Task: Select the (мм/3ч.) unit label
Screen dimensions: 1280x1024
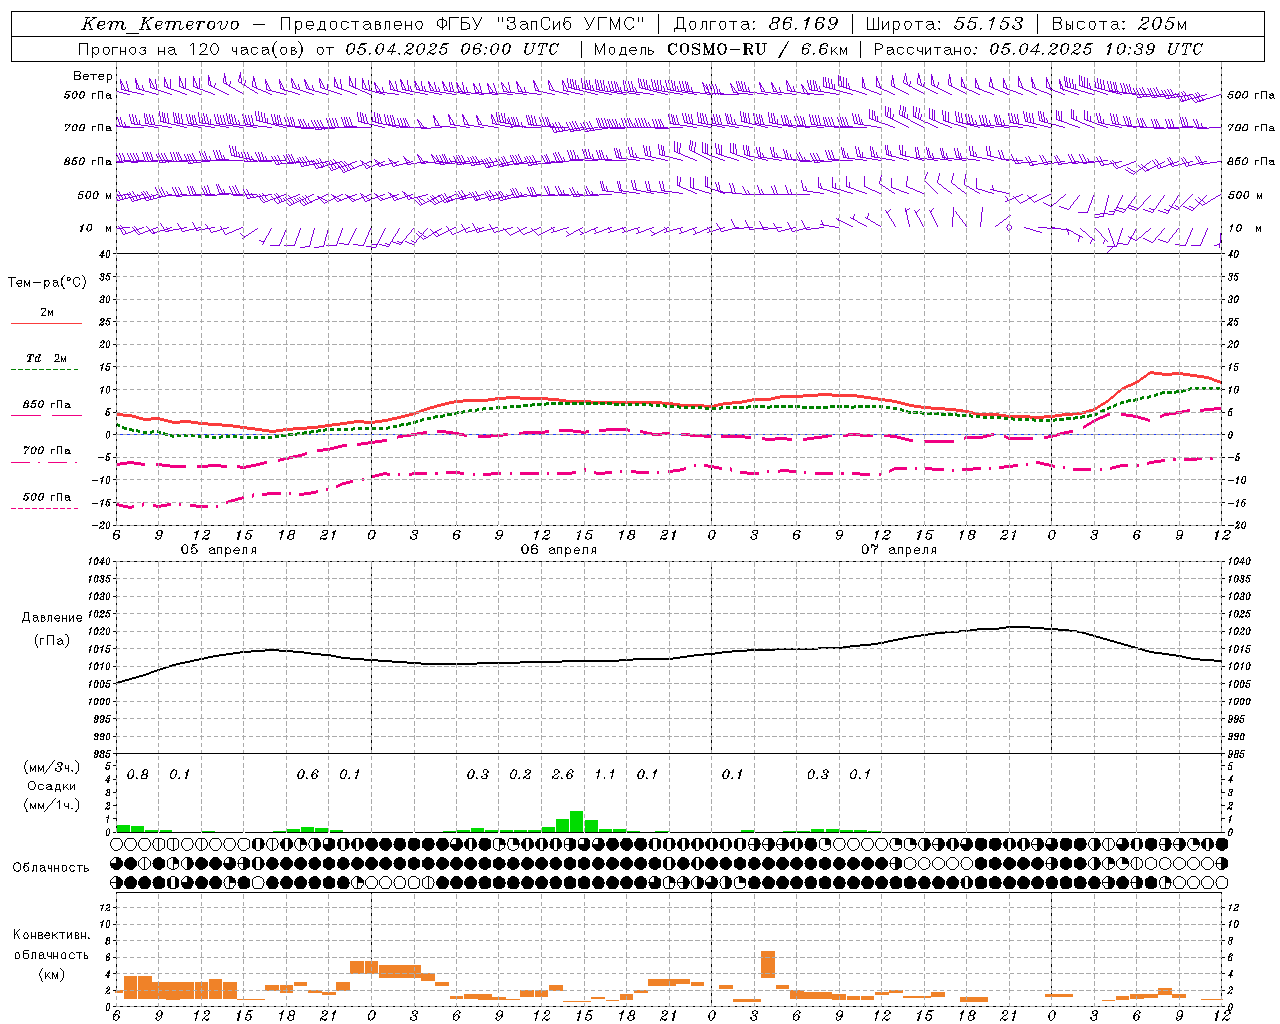Action: click(51, 768)
